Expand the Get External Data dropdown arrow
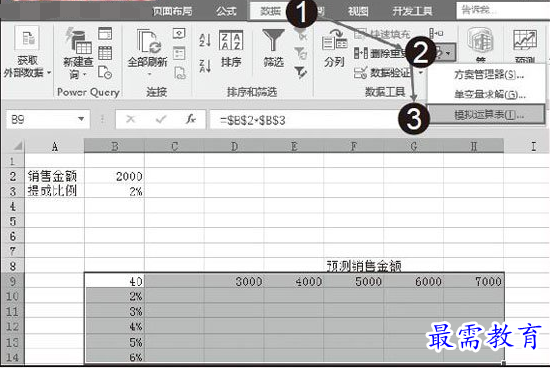Image resolution: width=550 pixels, height=368 pixels. [49, 73]
